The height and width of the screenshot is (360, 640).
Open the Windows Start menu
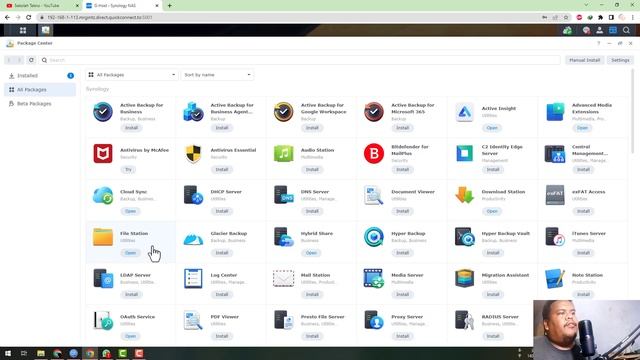(x=8, y=353)
